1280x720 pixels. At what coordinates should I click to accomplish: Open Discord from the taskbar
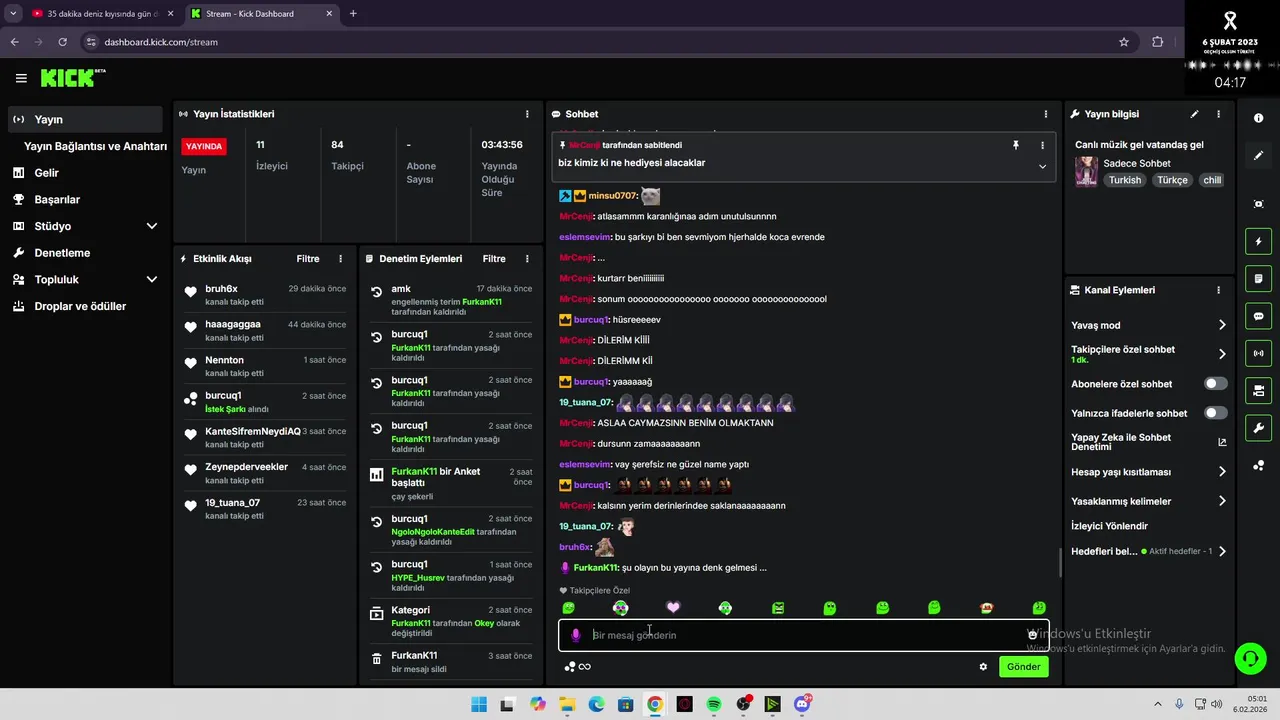point(801,705)
